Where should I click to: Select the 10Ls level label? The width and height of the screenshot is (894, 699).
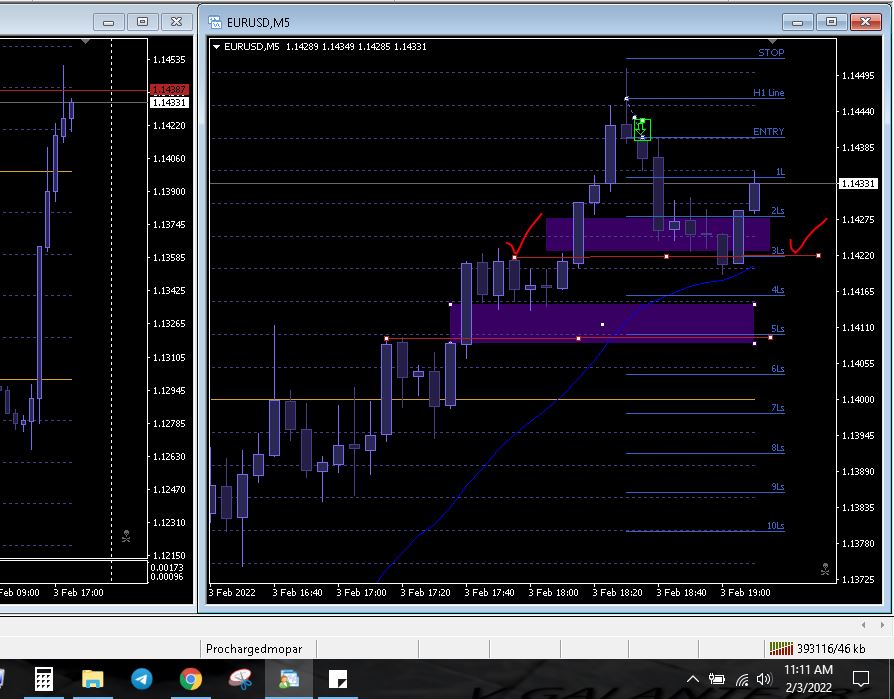pyautogui.click(x=775, y=526)
